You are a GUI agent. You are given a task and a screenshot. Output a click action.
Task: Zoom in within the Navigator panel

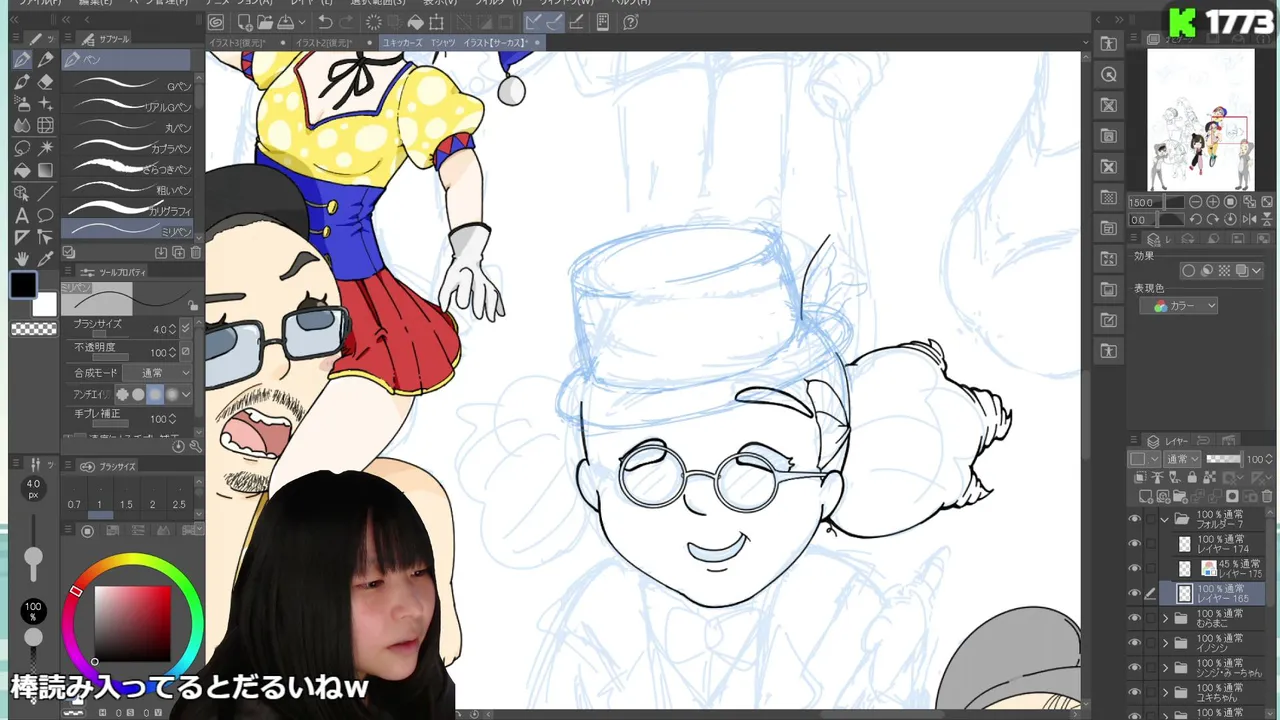[x=1214, y=202]
